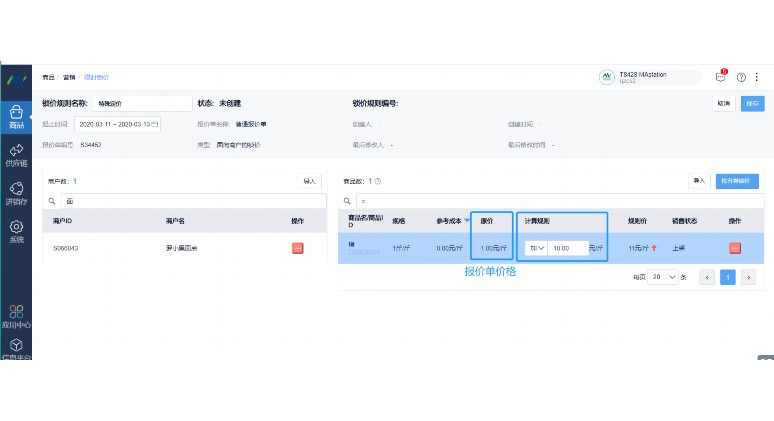Viewport: 774px width, 421px height.
Task: Click the blue current breadcrumb item
Action: [x=96, y=77]
